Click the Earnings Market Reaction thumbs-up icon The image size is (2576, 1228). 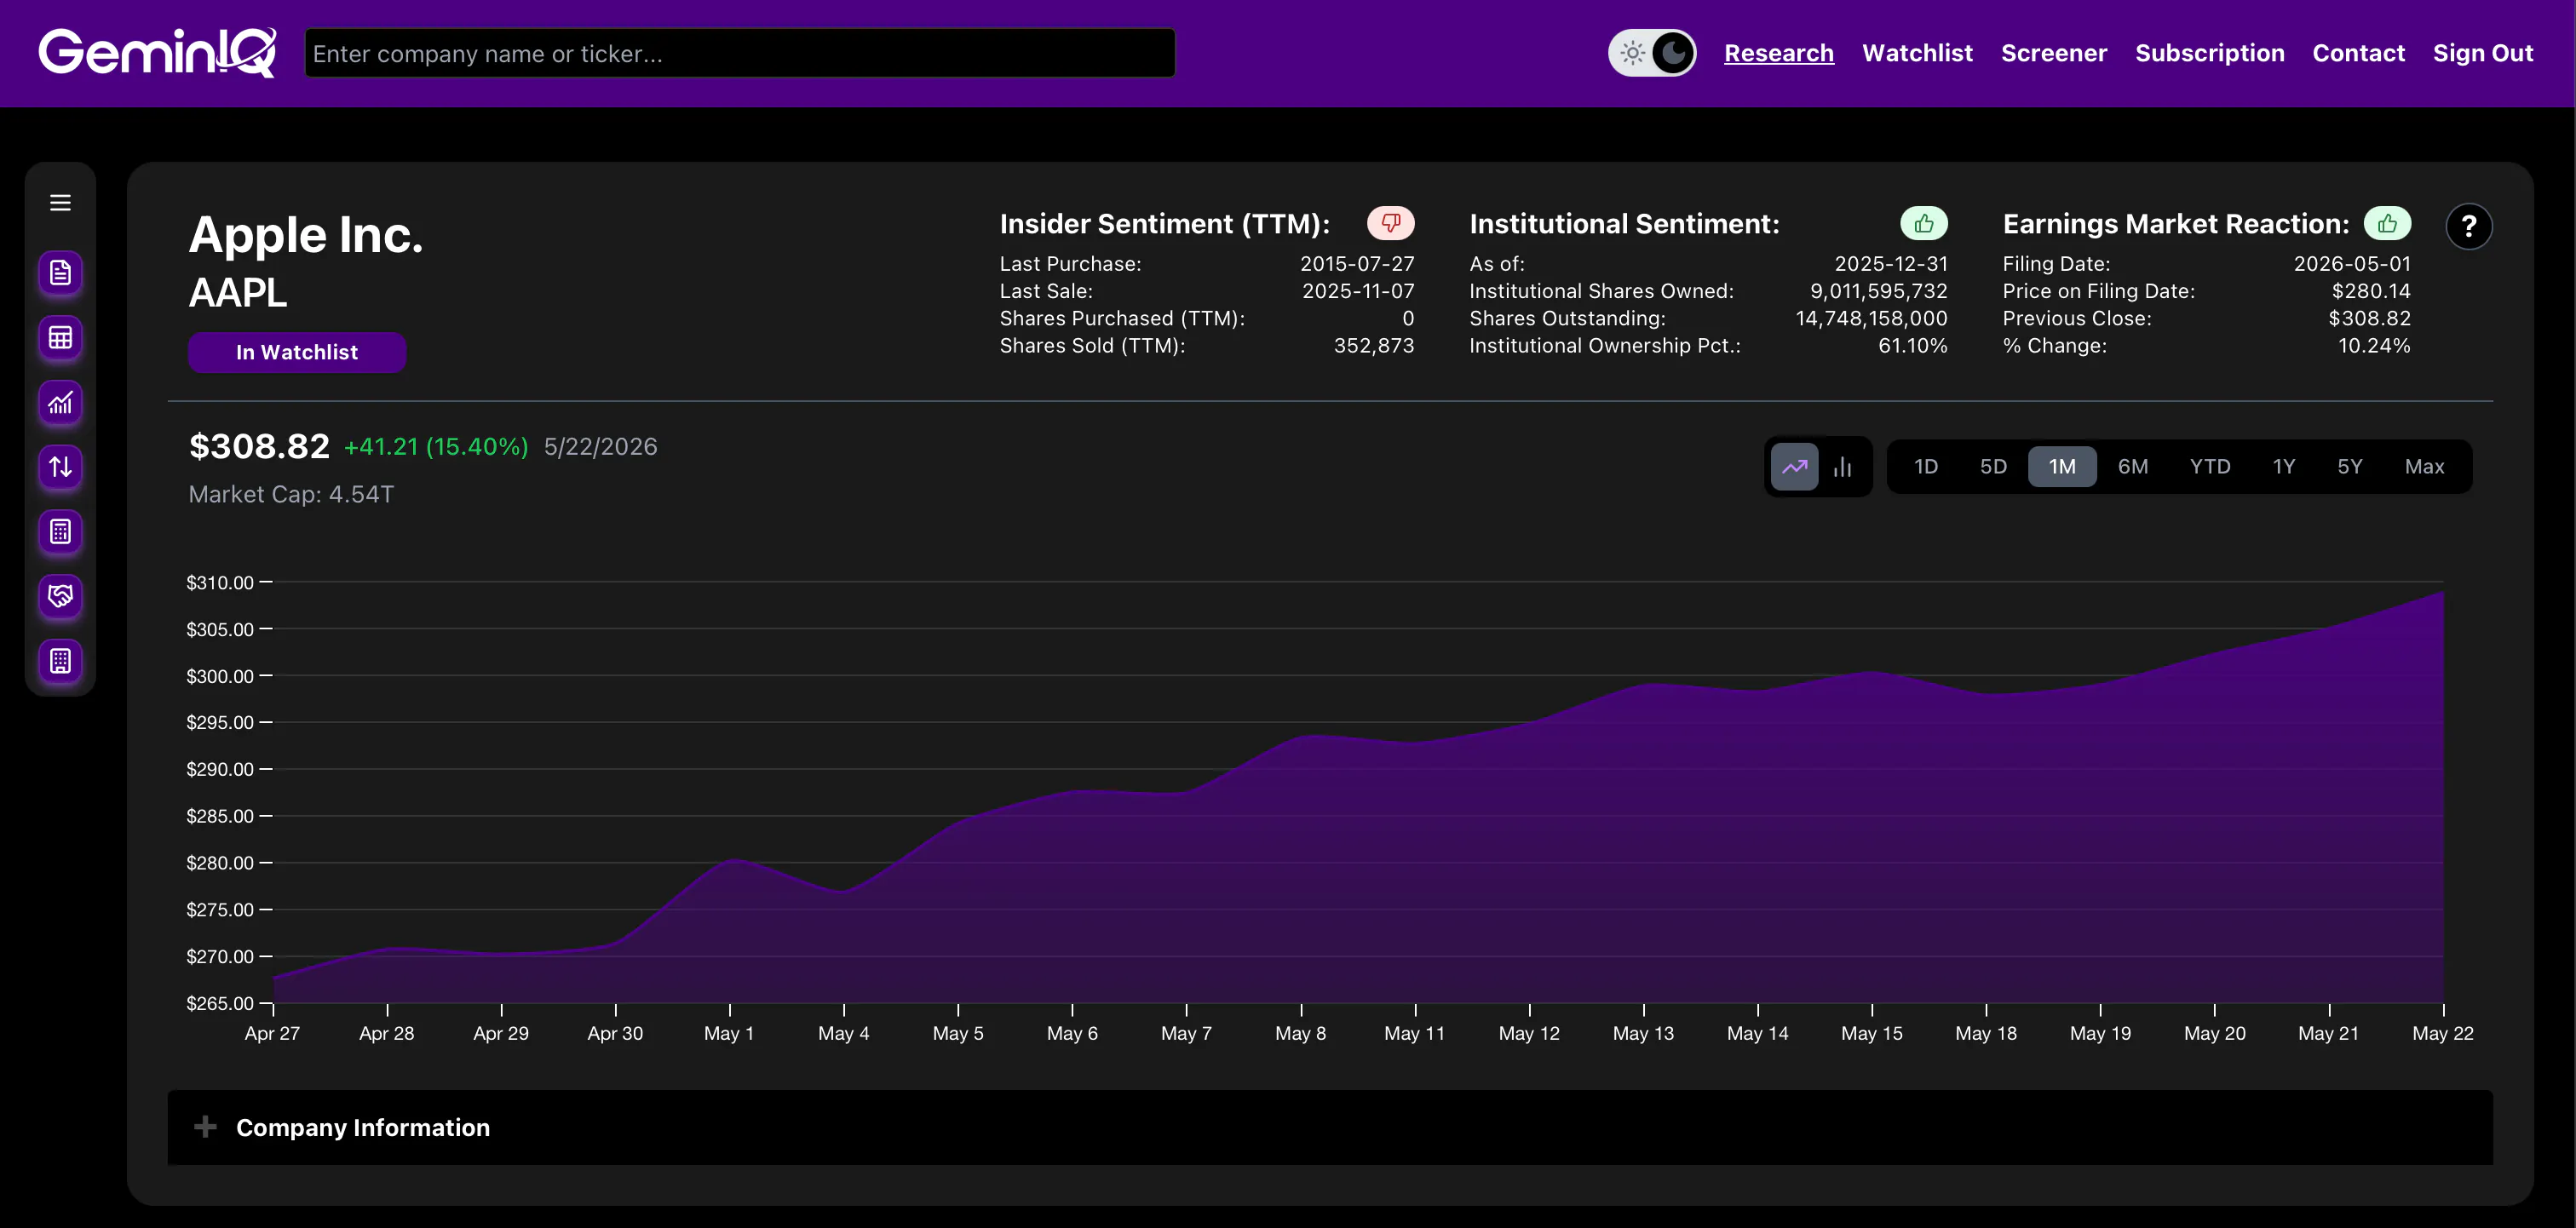(x=2386, y=223)
